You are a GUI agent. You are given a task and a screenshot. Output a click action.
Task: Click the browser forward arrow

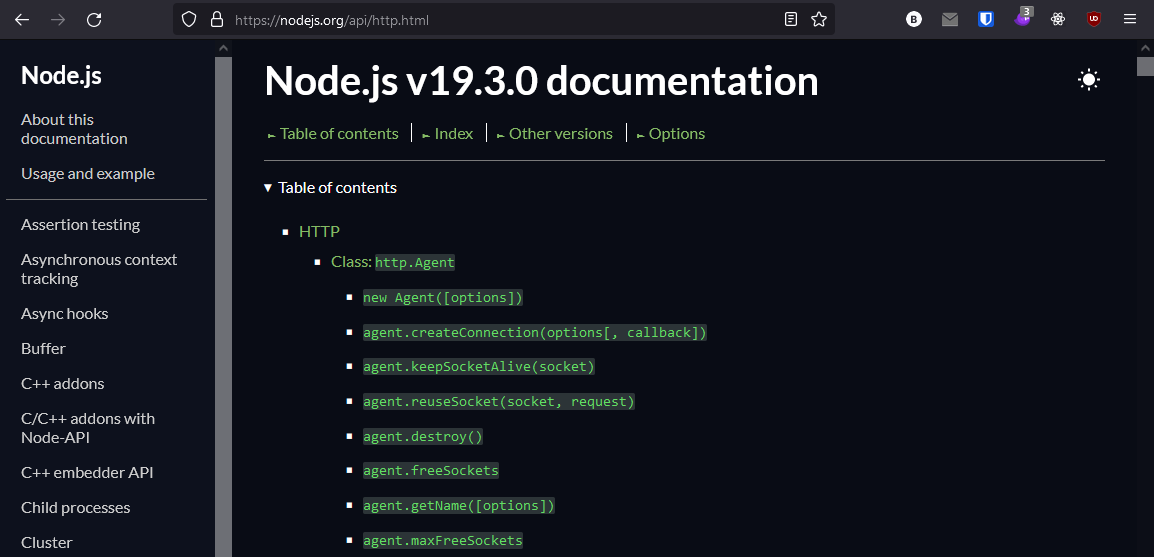[57, 20]
